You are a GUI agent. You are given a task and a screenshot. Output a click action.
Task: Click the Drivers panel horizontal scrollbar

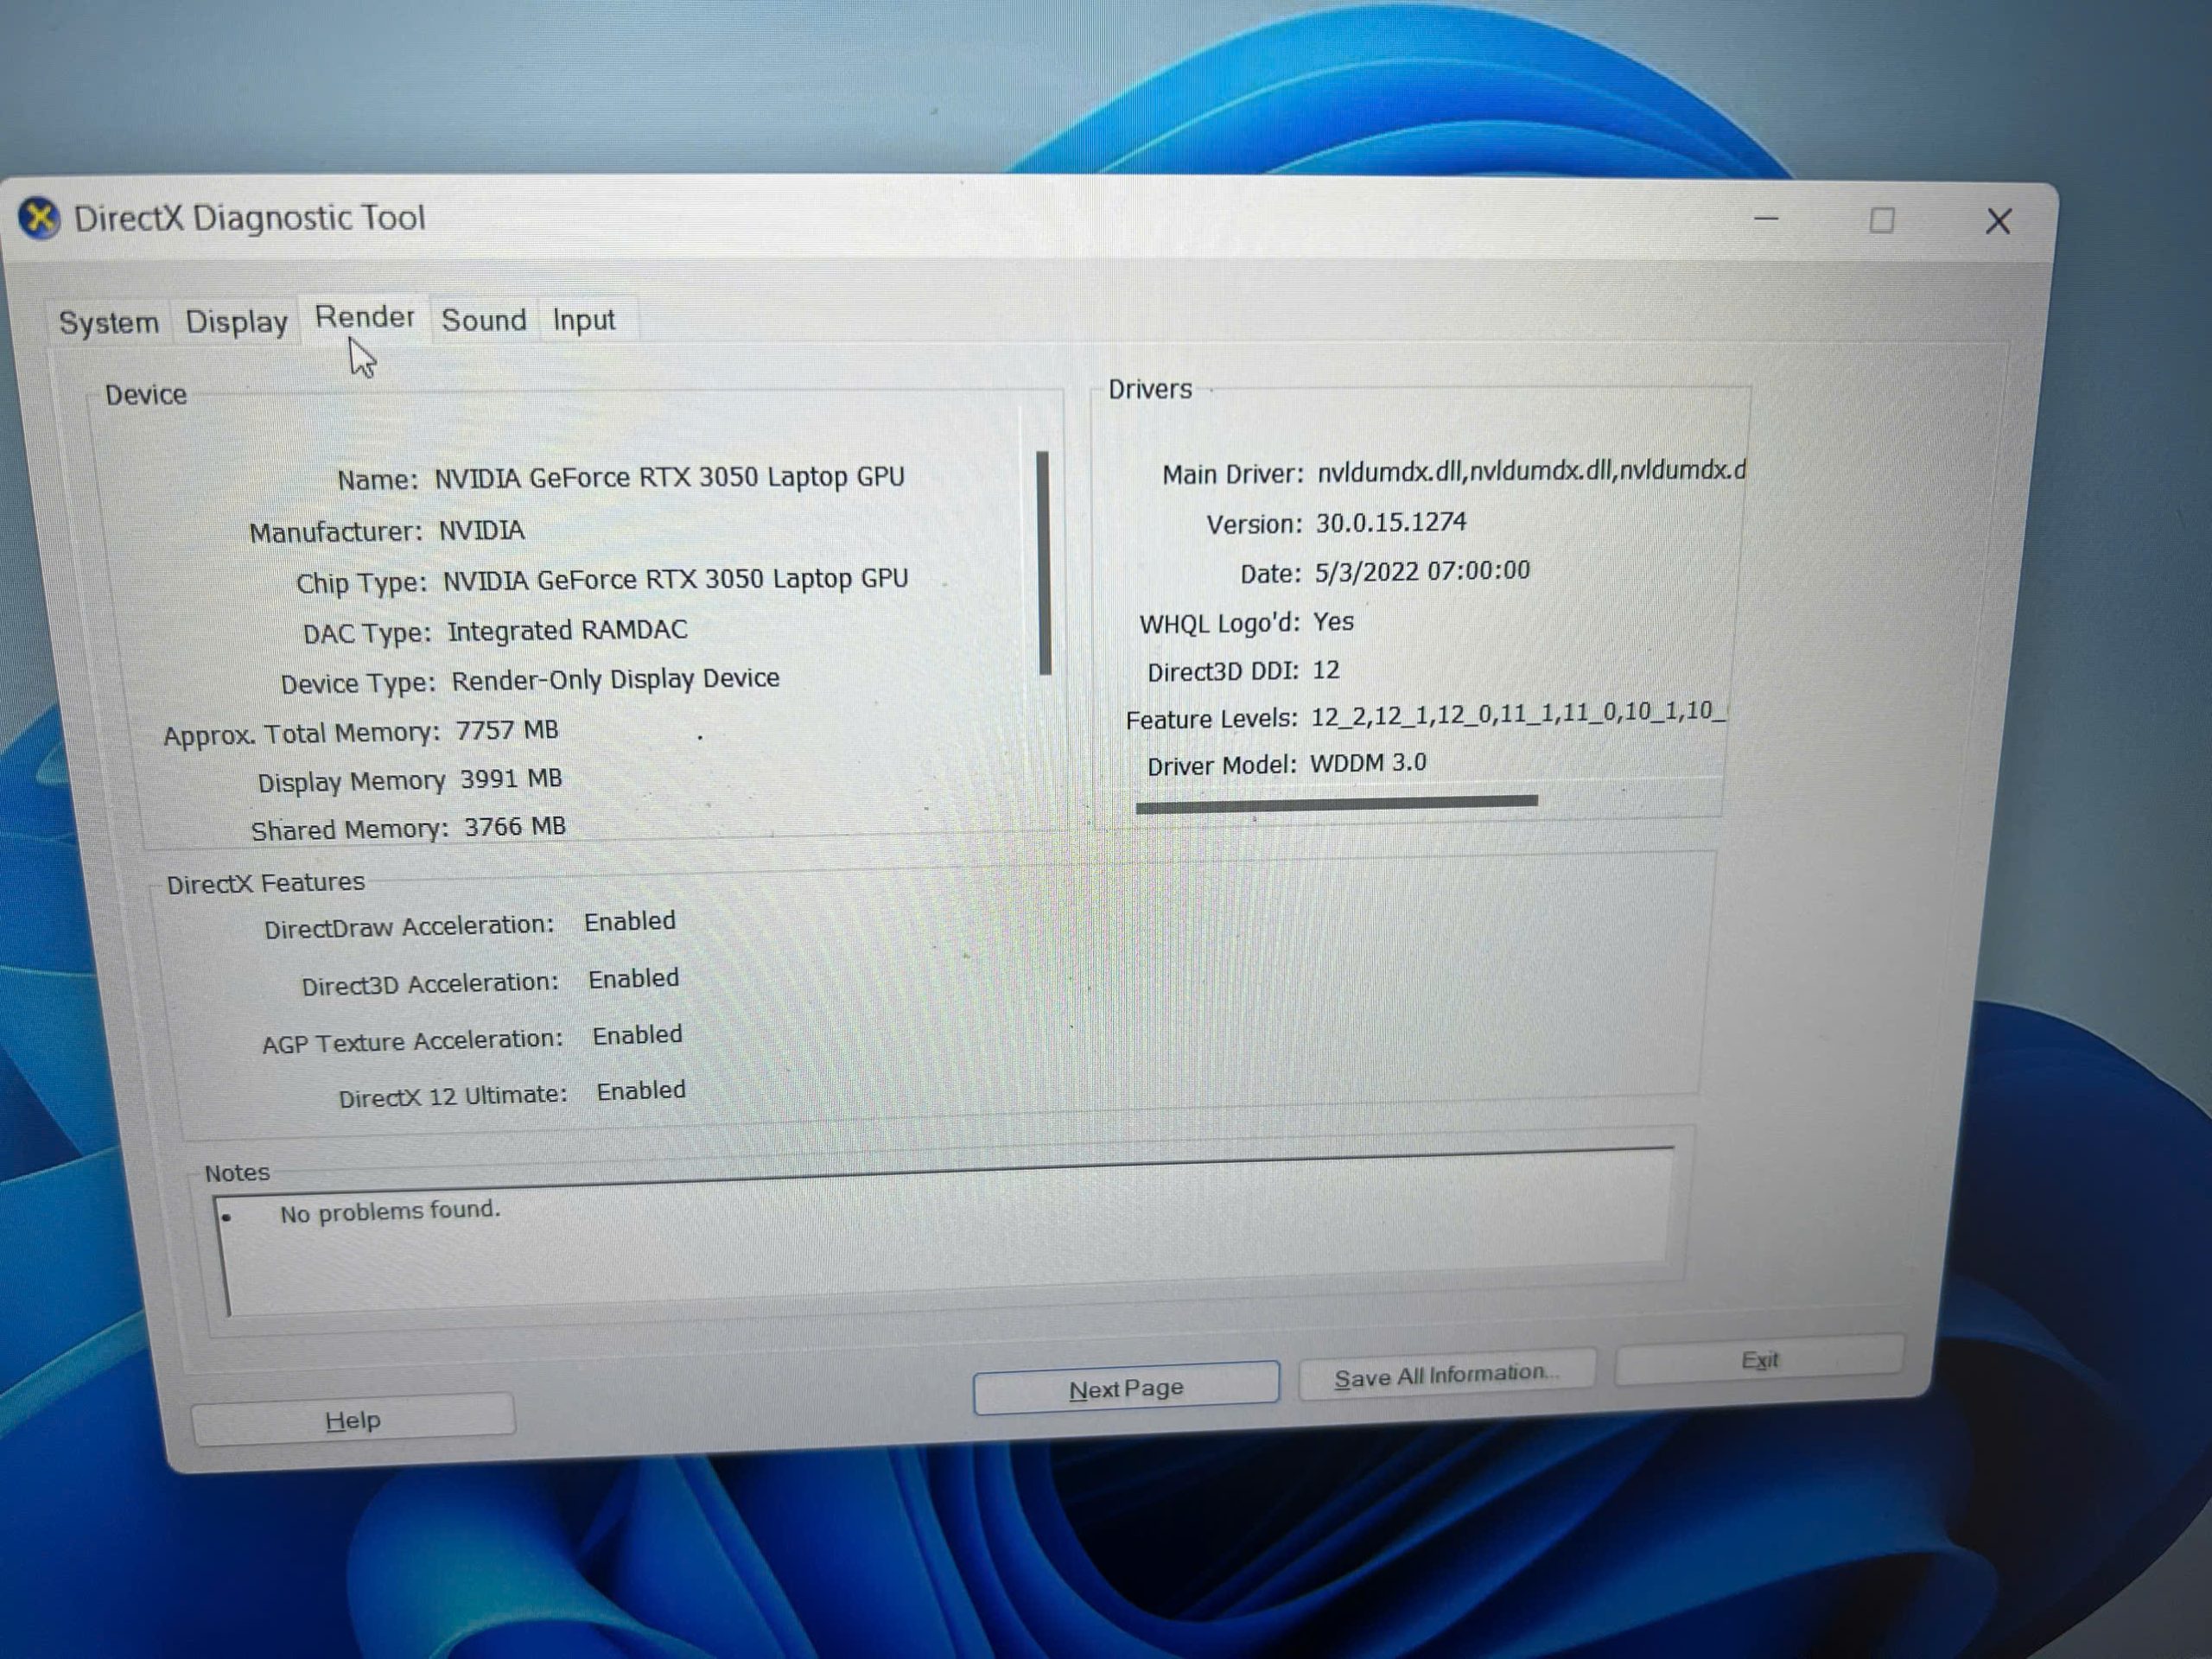1337,804
